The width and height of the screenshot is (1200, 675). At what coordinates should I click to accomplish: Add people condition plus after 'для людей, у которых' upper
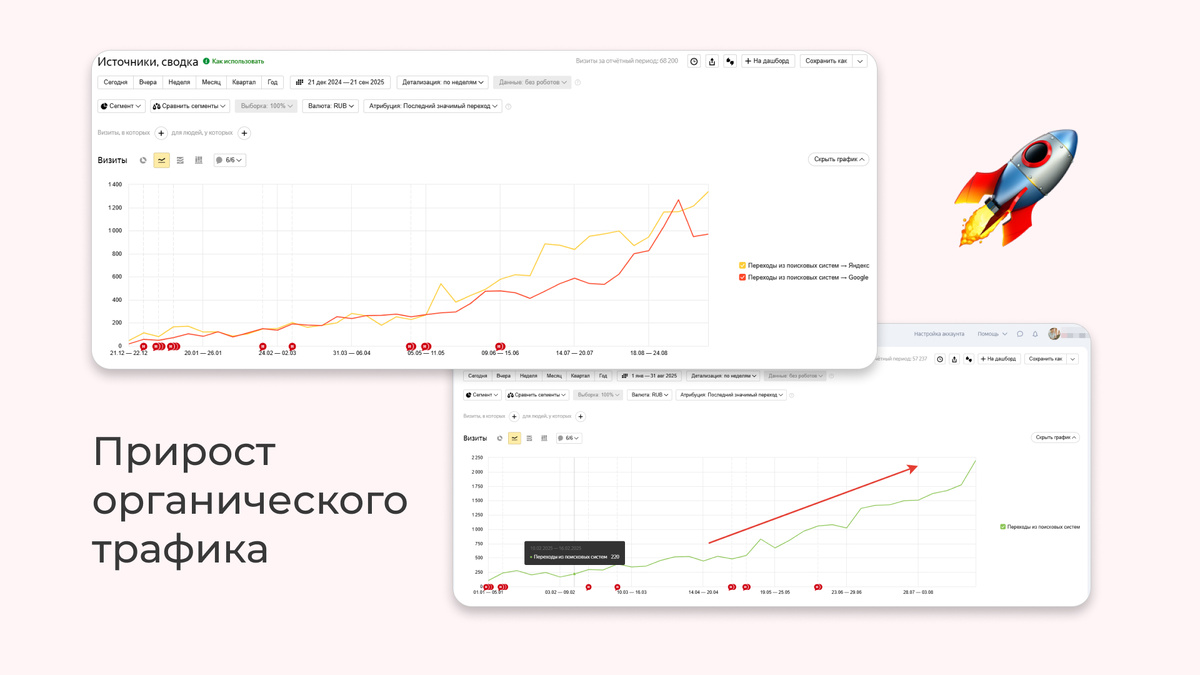tap(244, 132)
